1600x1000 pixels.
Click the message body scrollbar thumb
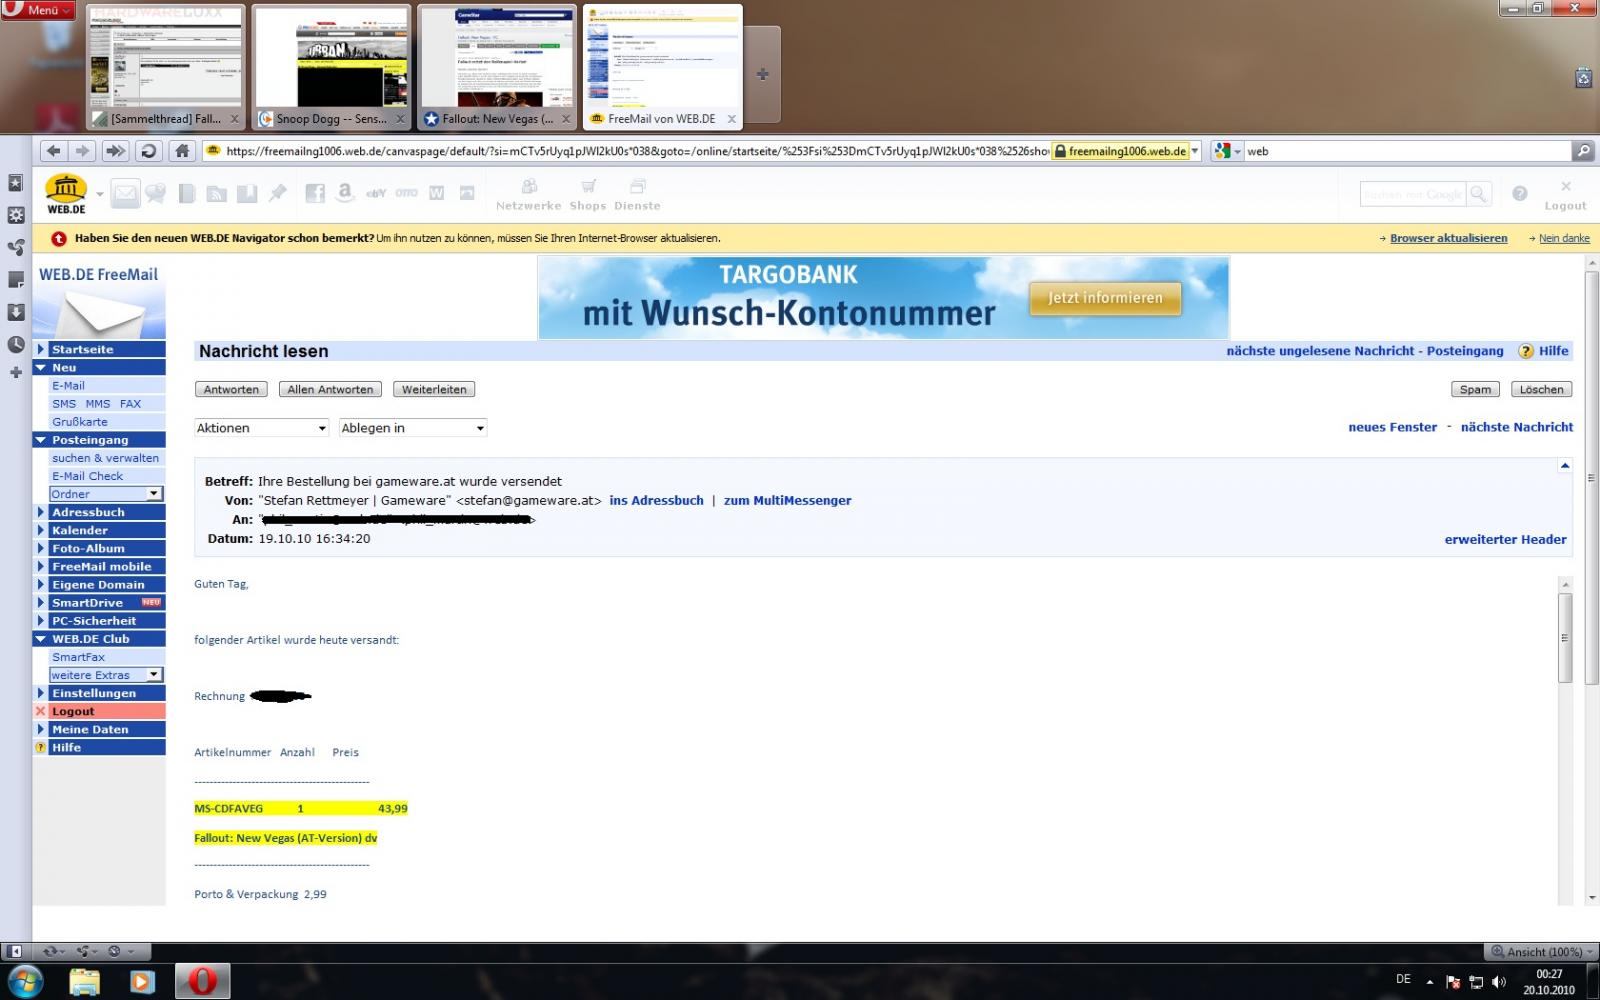pos(1565,638)
